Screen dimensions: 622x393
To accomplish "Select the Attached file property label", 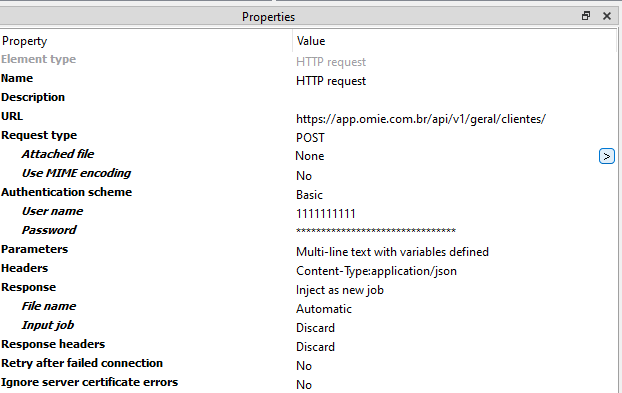I will point(58,154).
